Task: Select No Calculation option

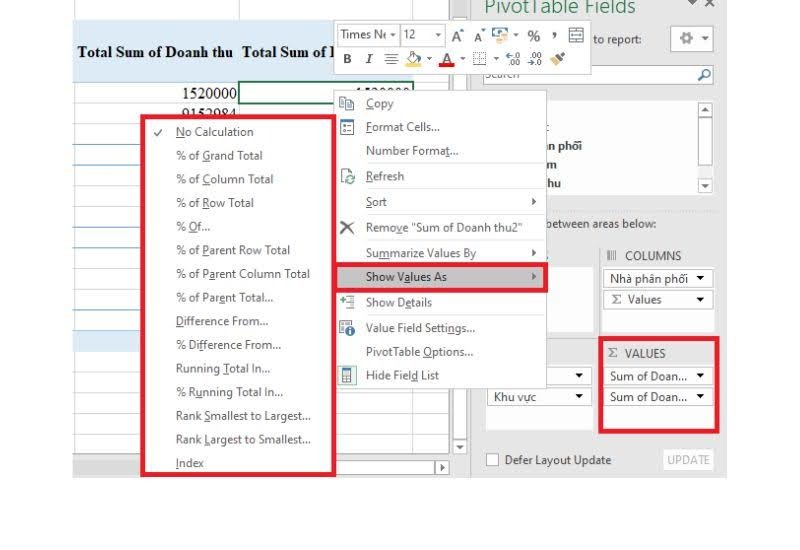Action: click(238, 132)
